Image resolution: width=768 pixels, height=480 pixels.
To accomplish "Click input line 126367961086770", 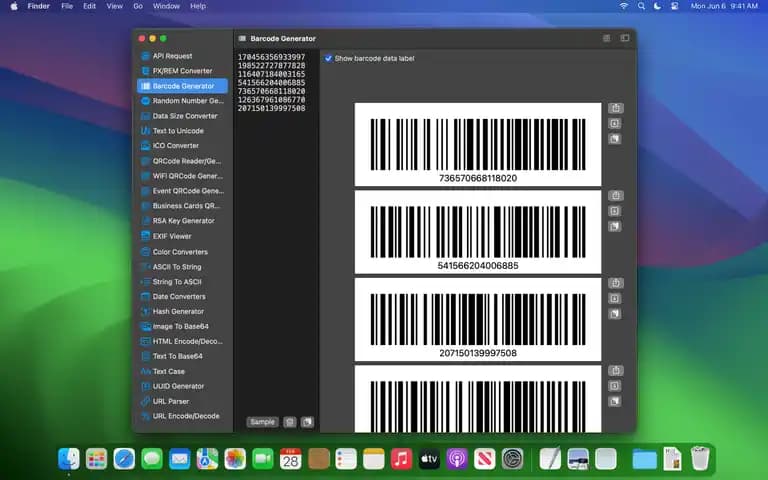I will (271, 100).
